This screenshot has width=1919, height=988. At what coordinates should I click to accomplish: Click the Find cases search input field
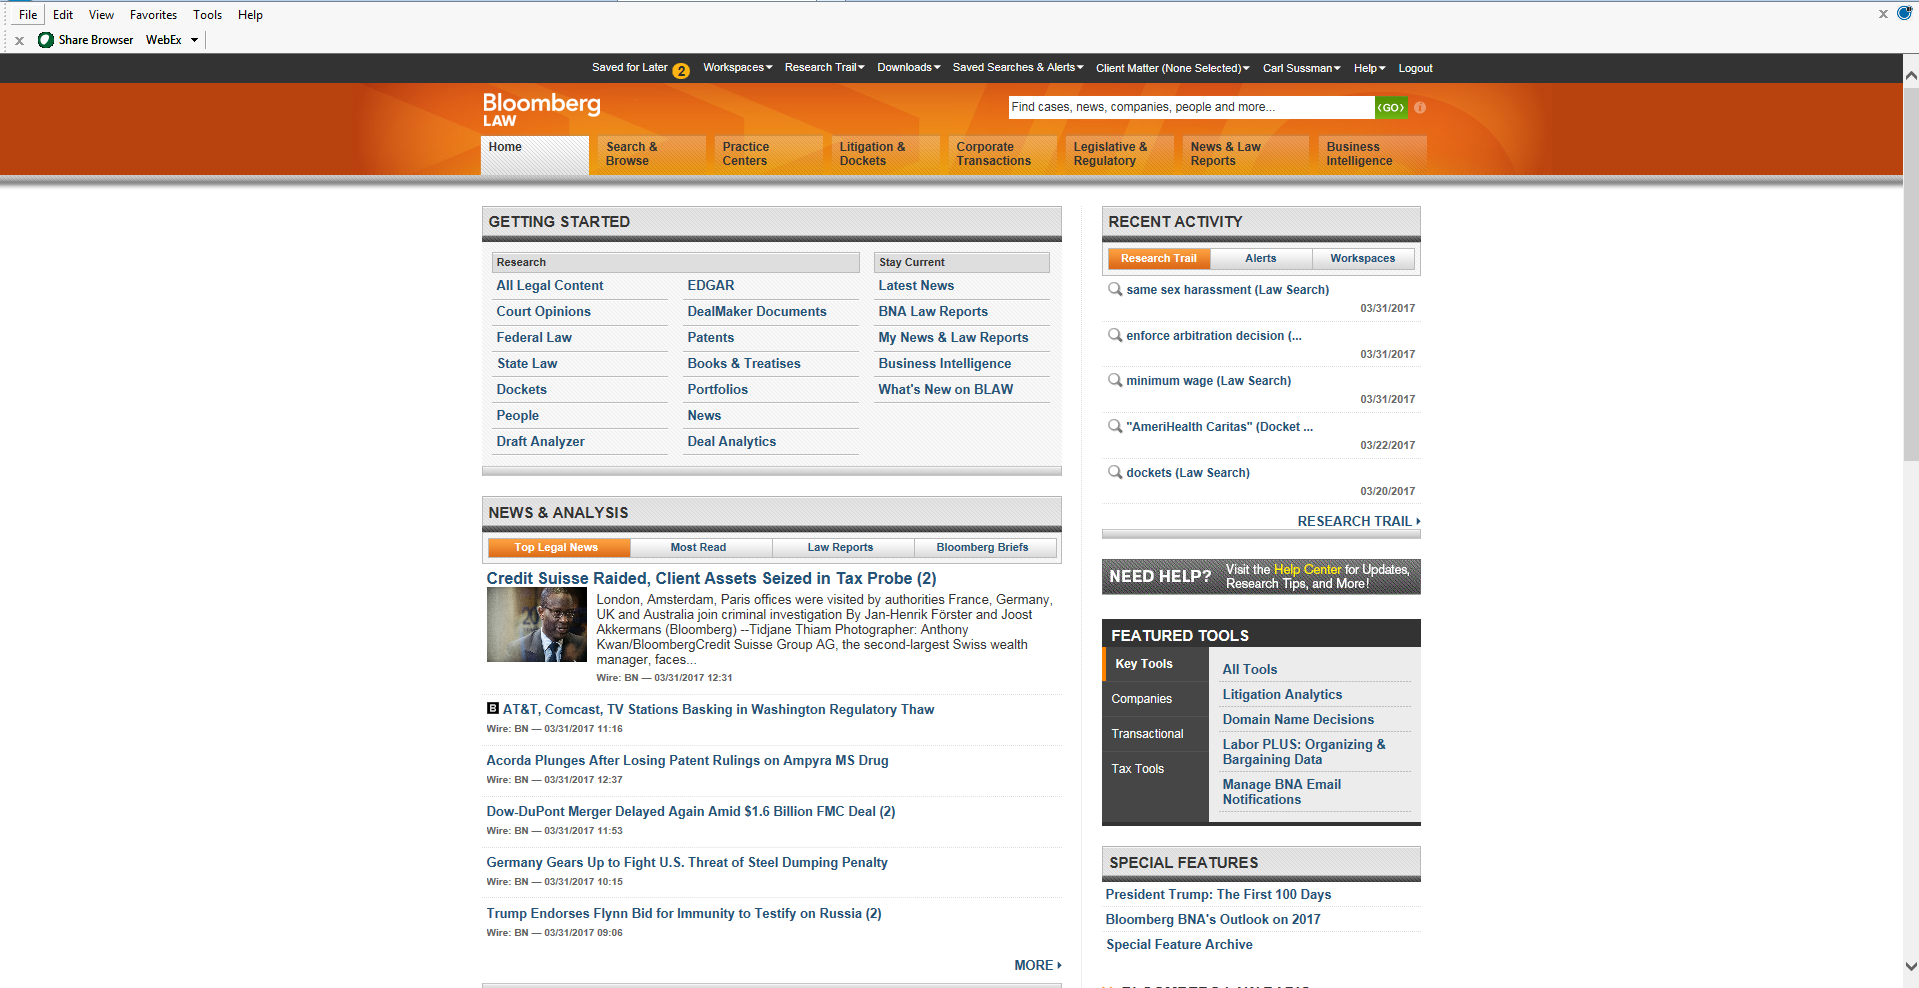(x=1191, y=107)
